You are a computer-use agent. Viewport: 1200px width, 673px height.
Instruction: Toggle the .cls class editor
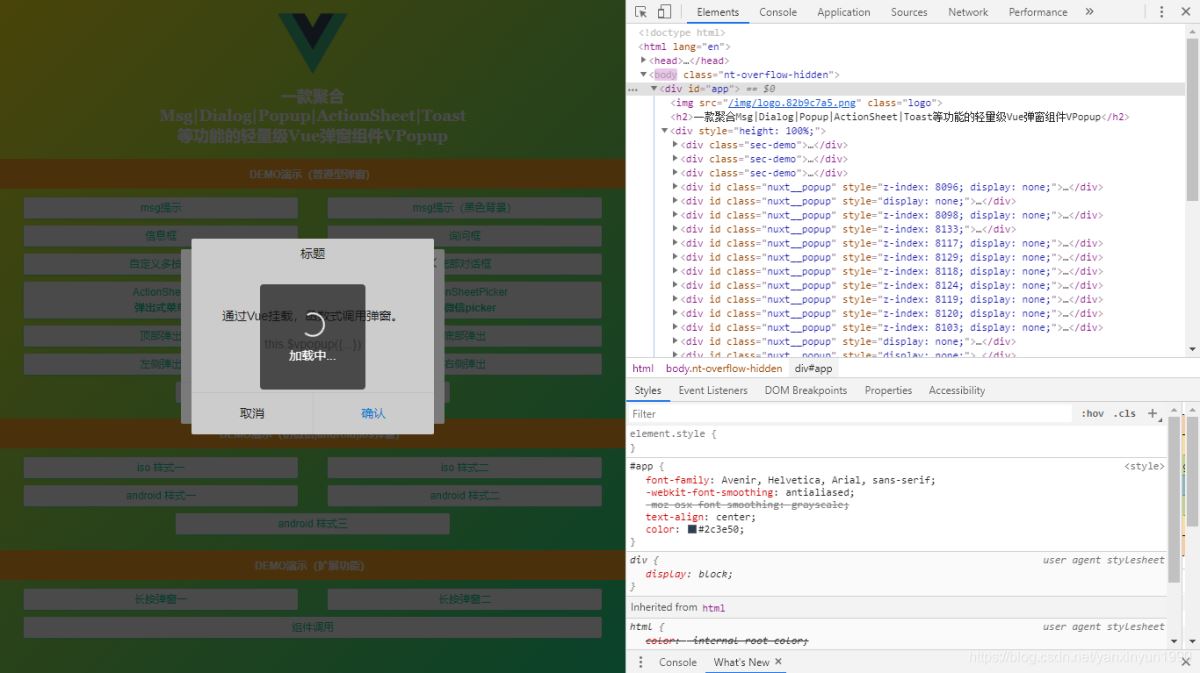click(1127, 413)
